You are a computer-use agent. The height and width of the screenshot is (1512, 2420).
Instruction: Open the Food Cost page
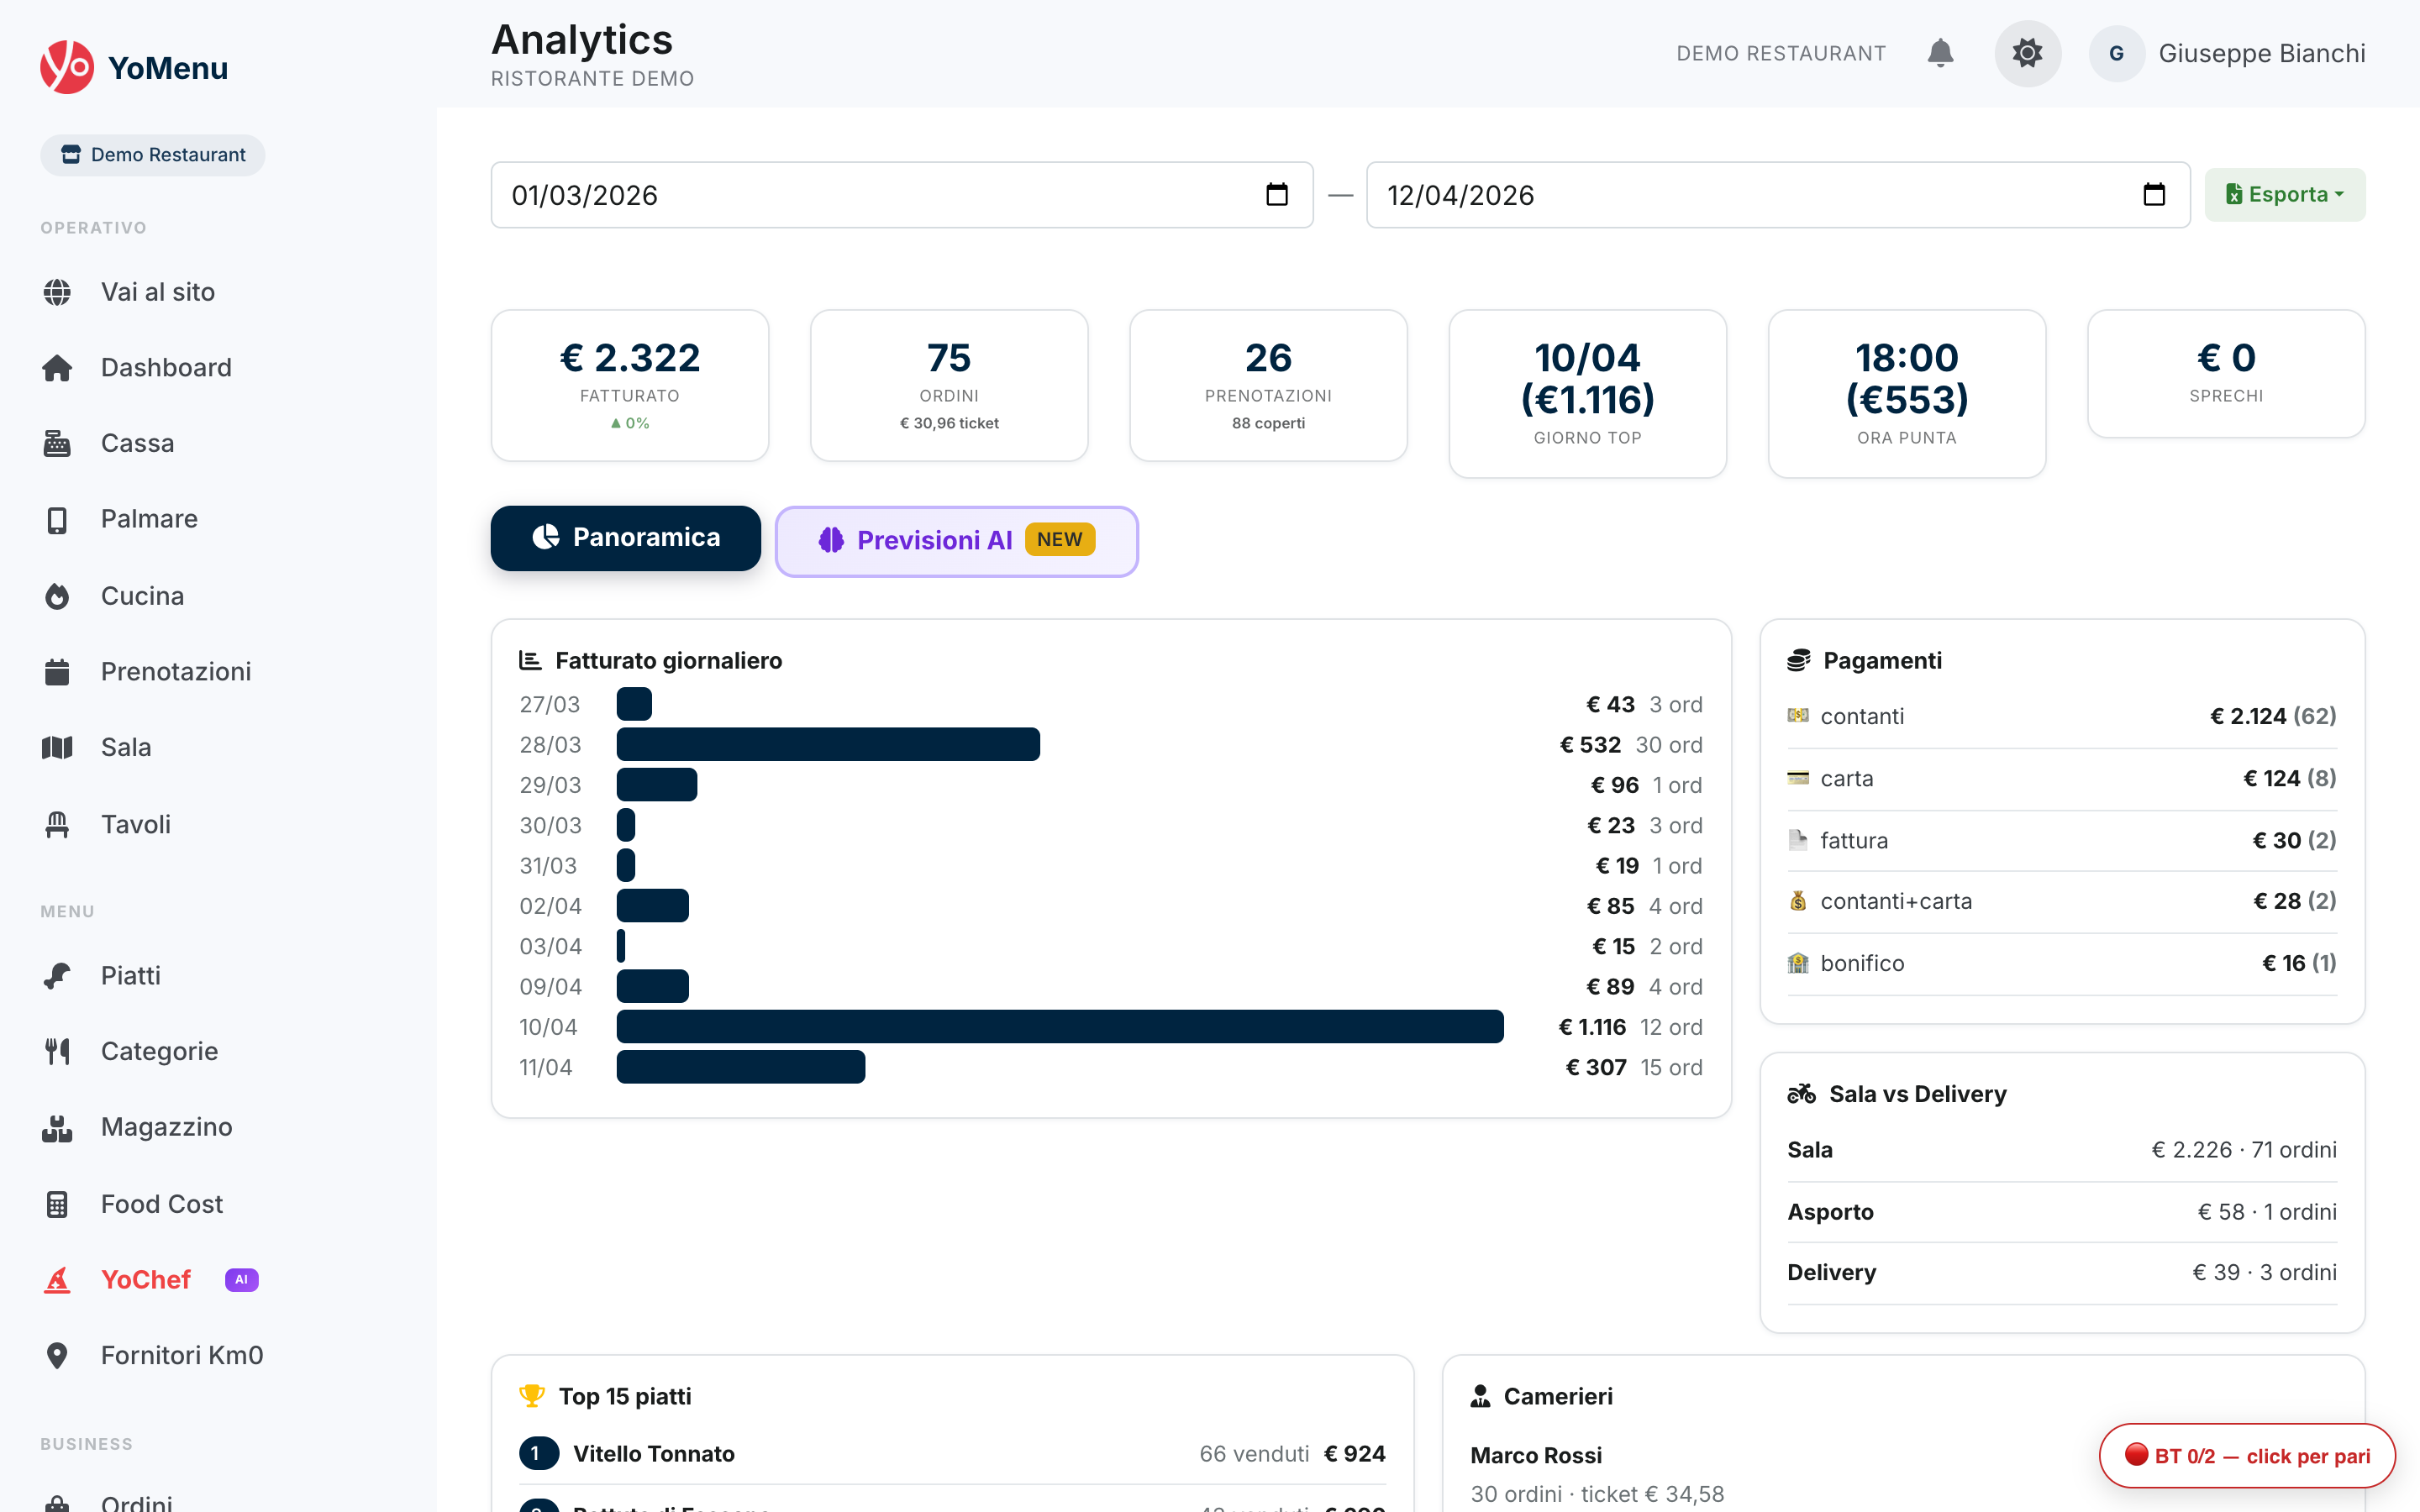point(161,1203)
